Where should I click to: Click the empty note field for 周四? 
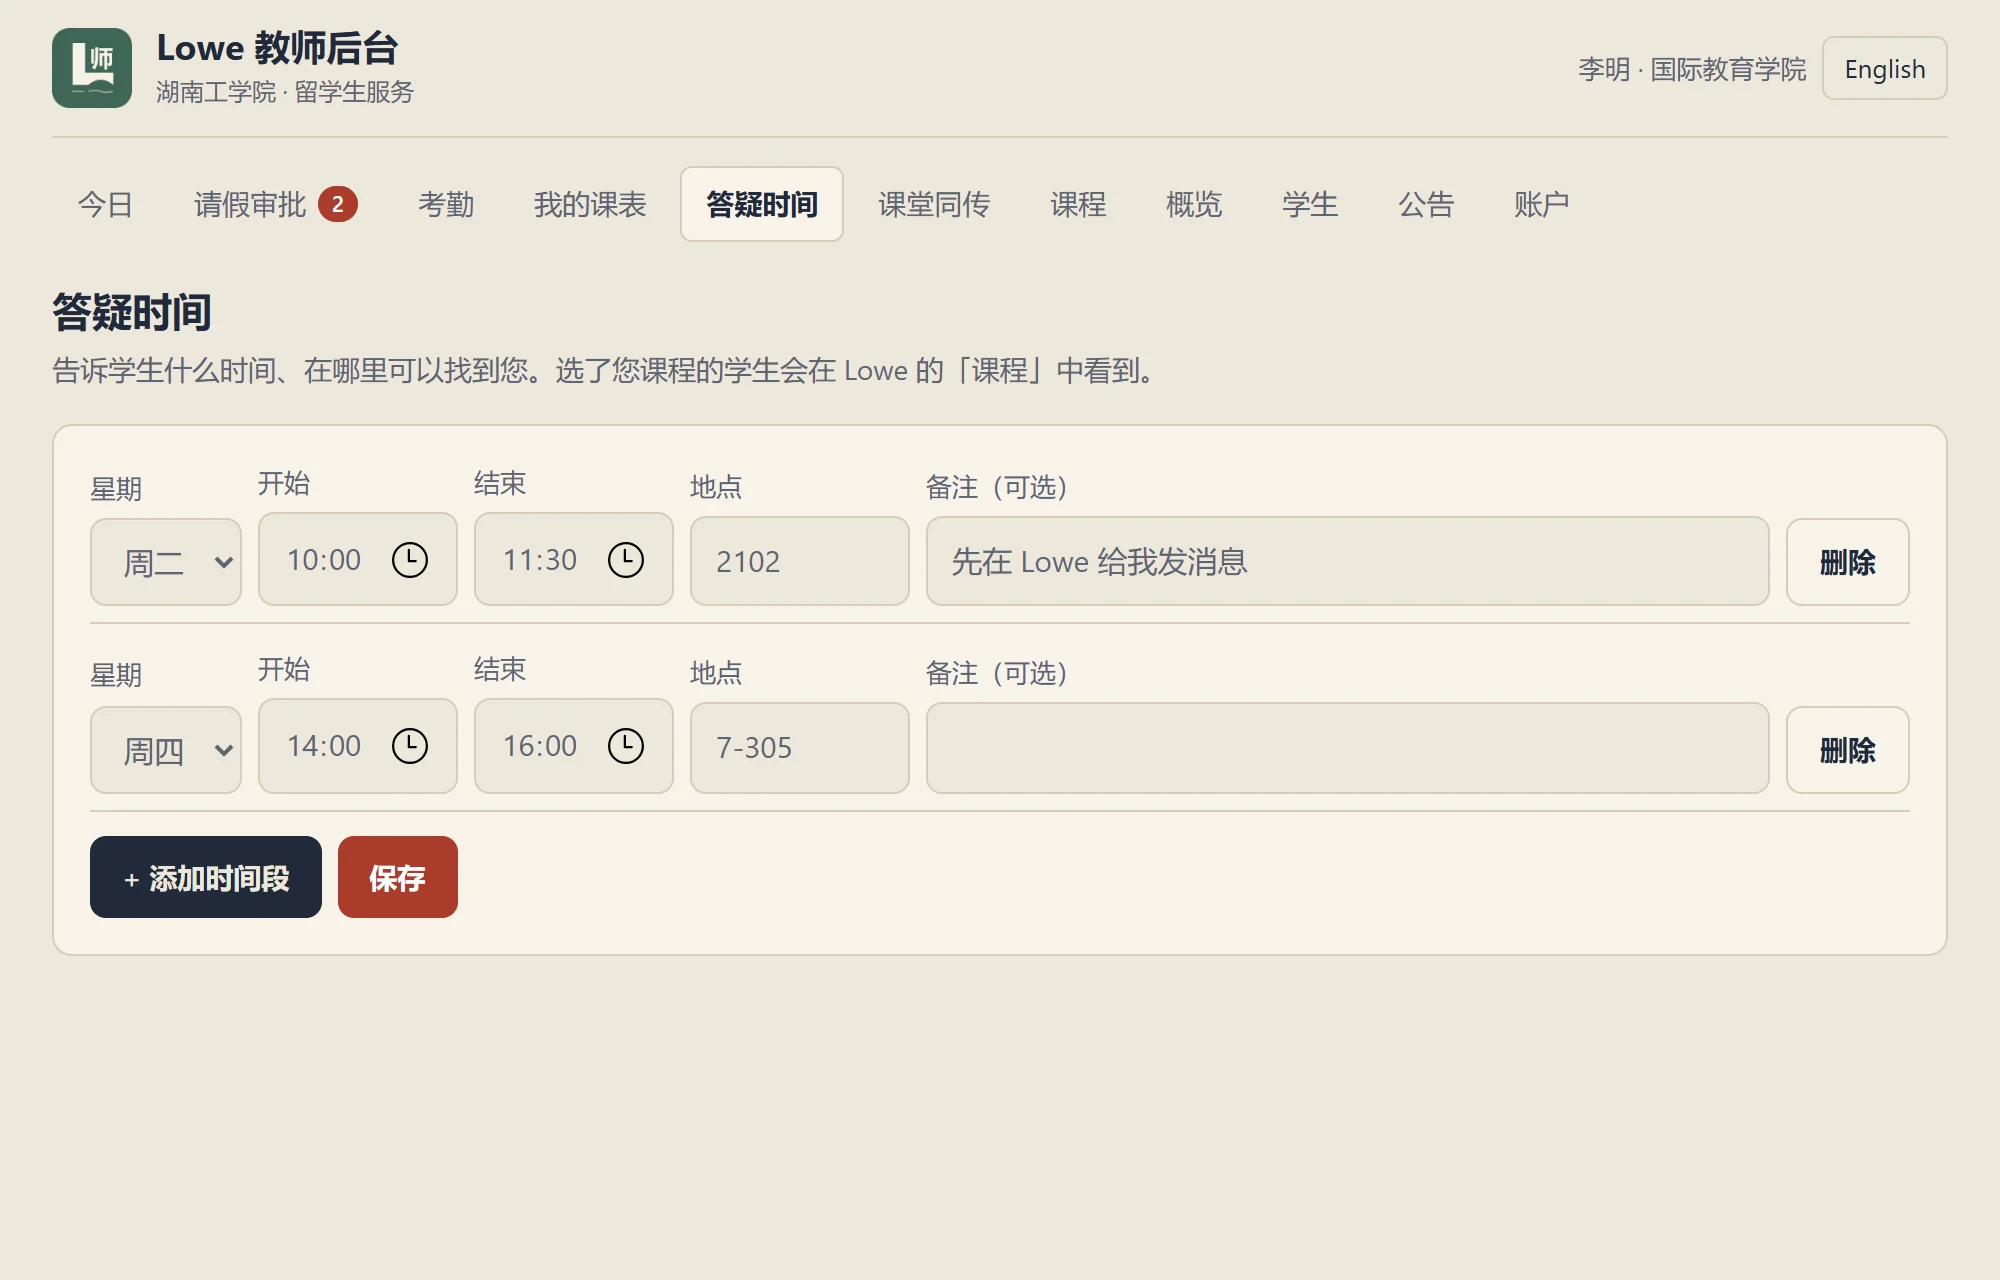(1348, 748)
